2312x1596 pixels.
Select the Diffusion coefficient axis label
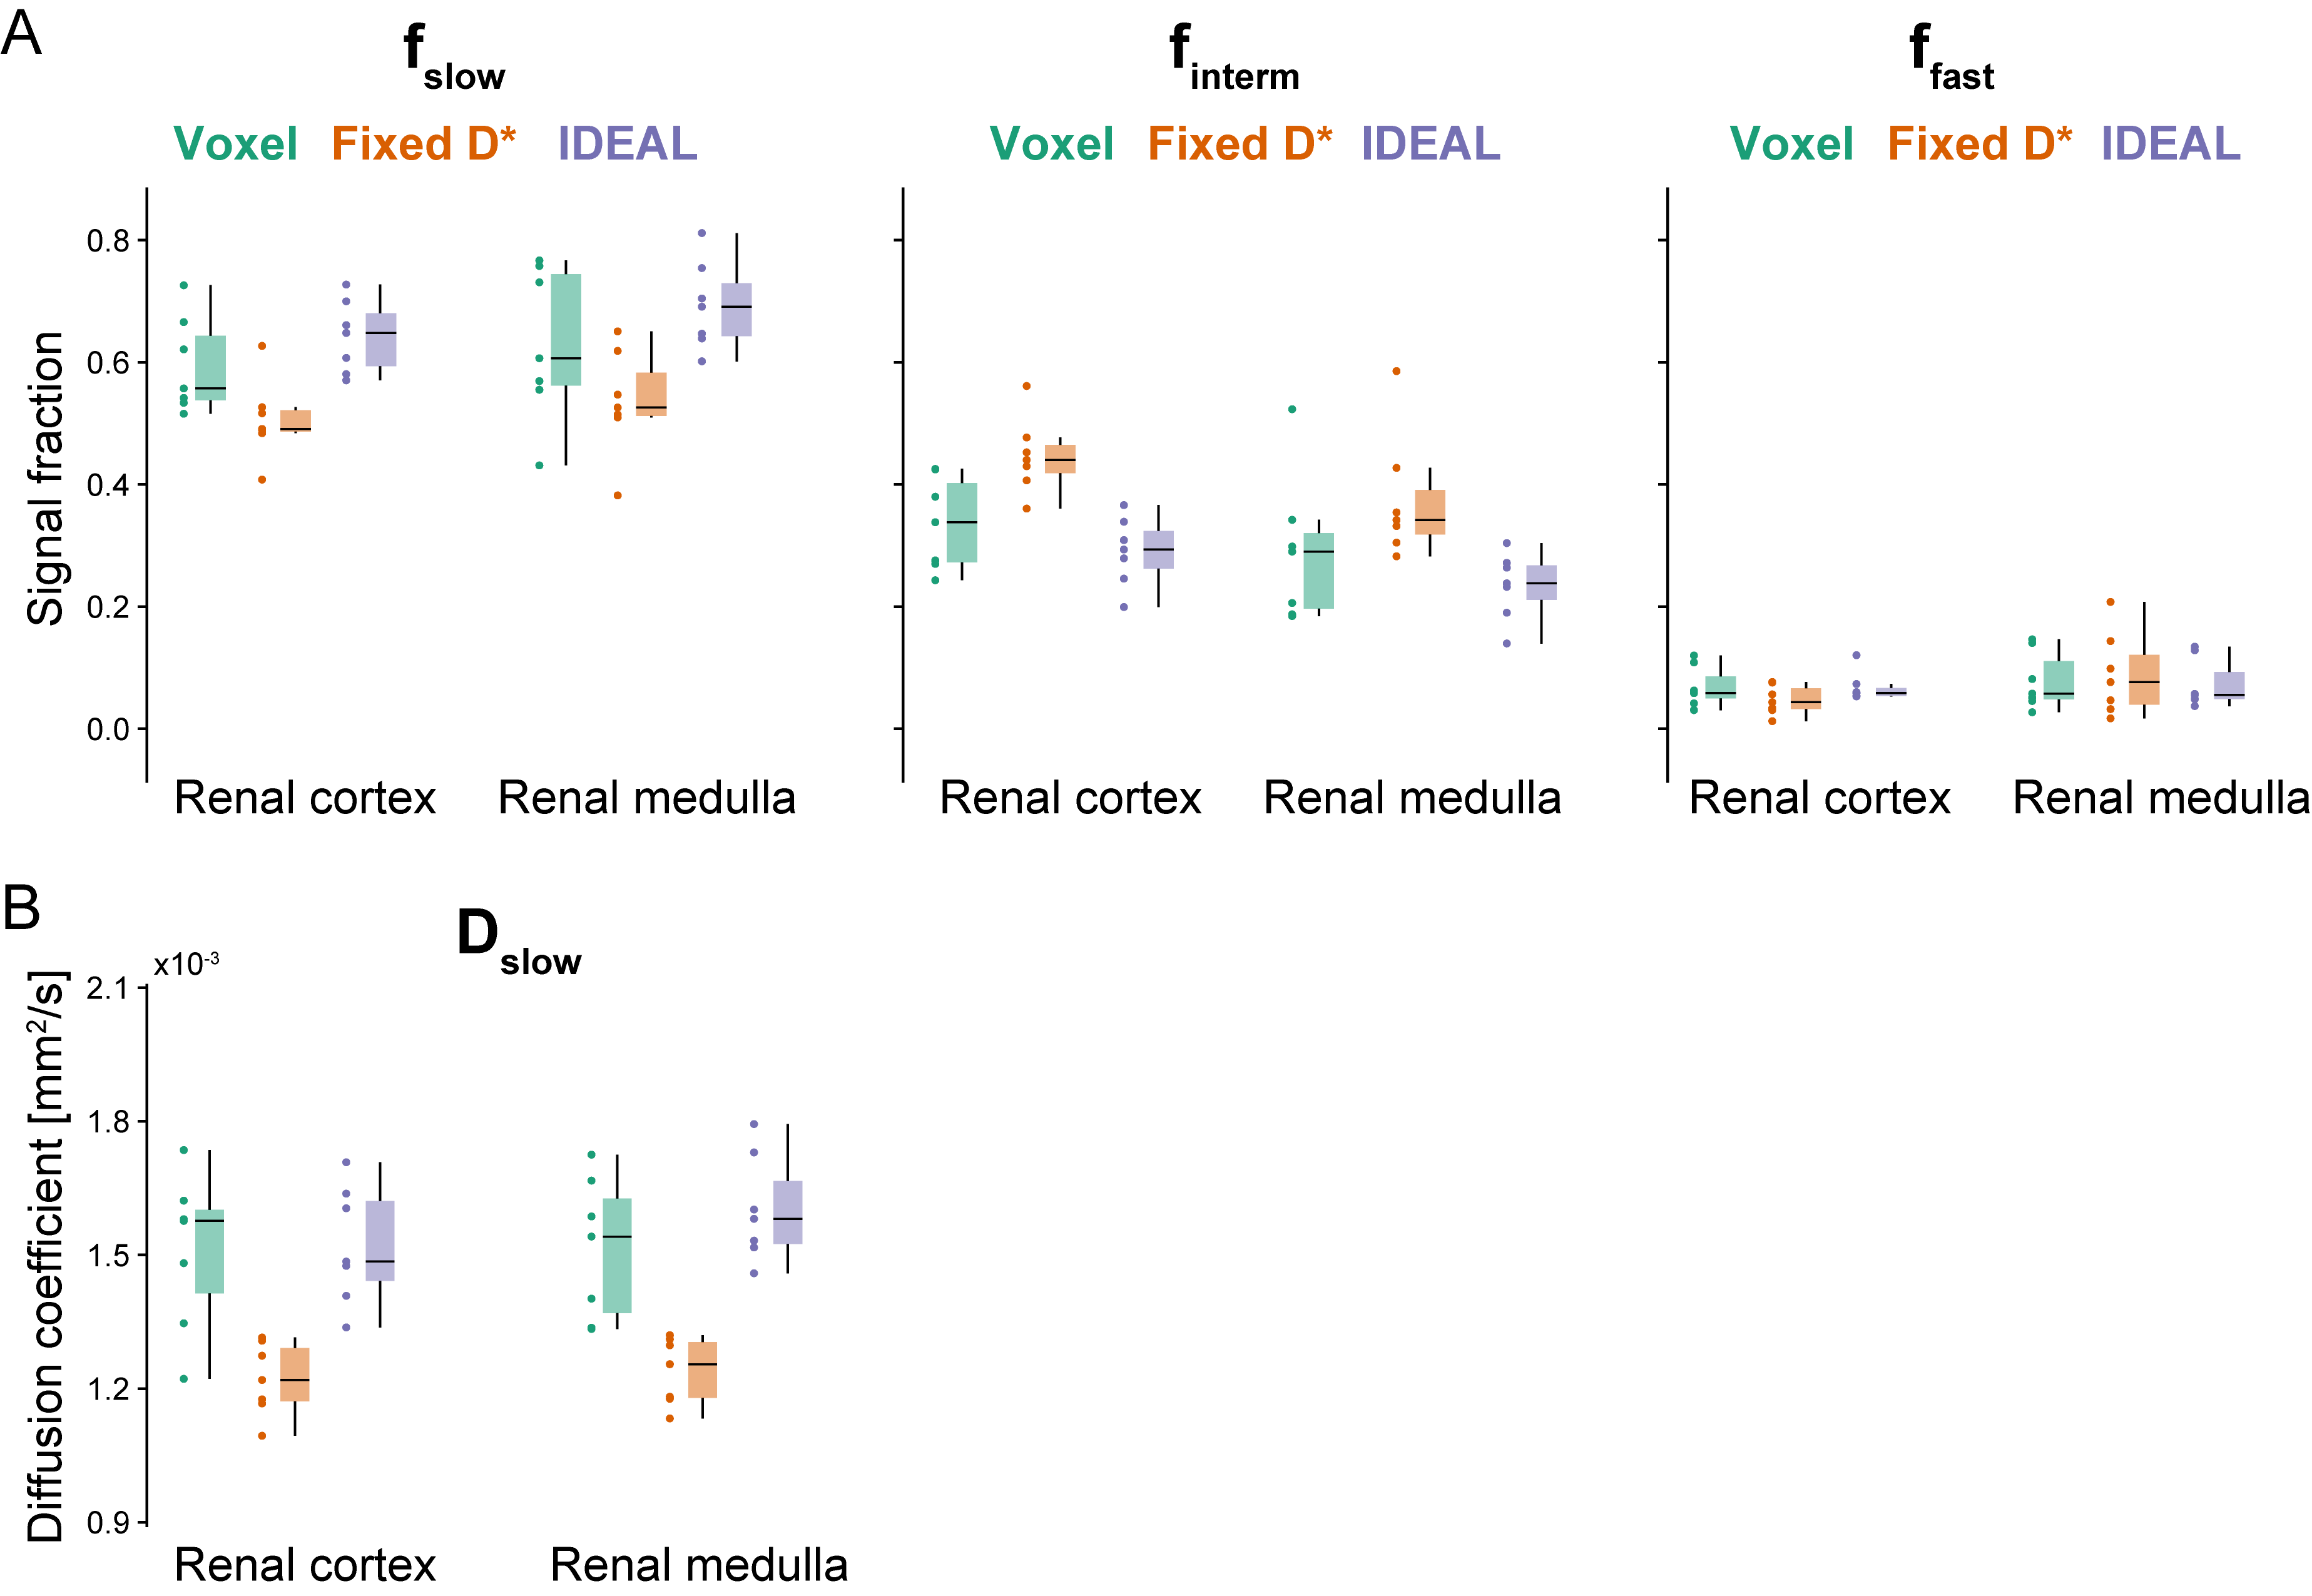[x=45, y=1255]
